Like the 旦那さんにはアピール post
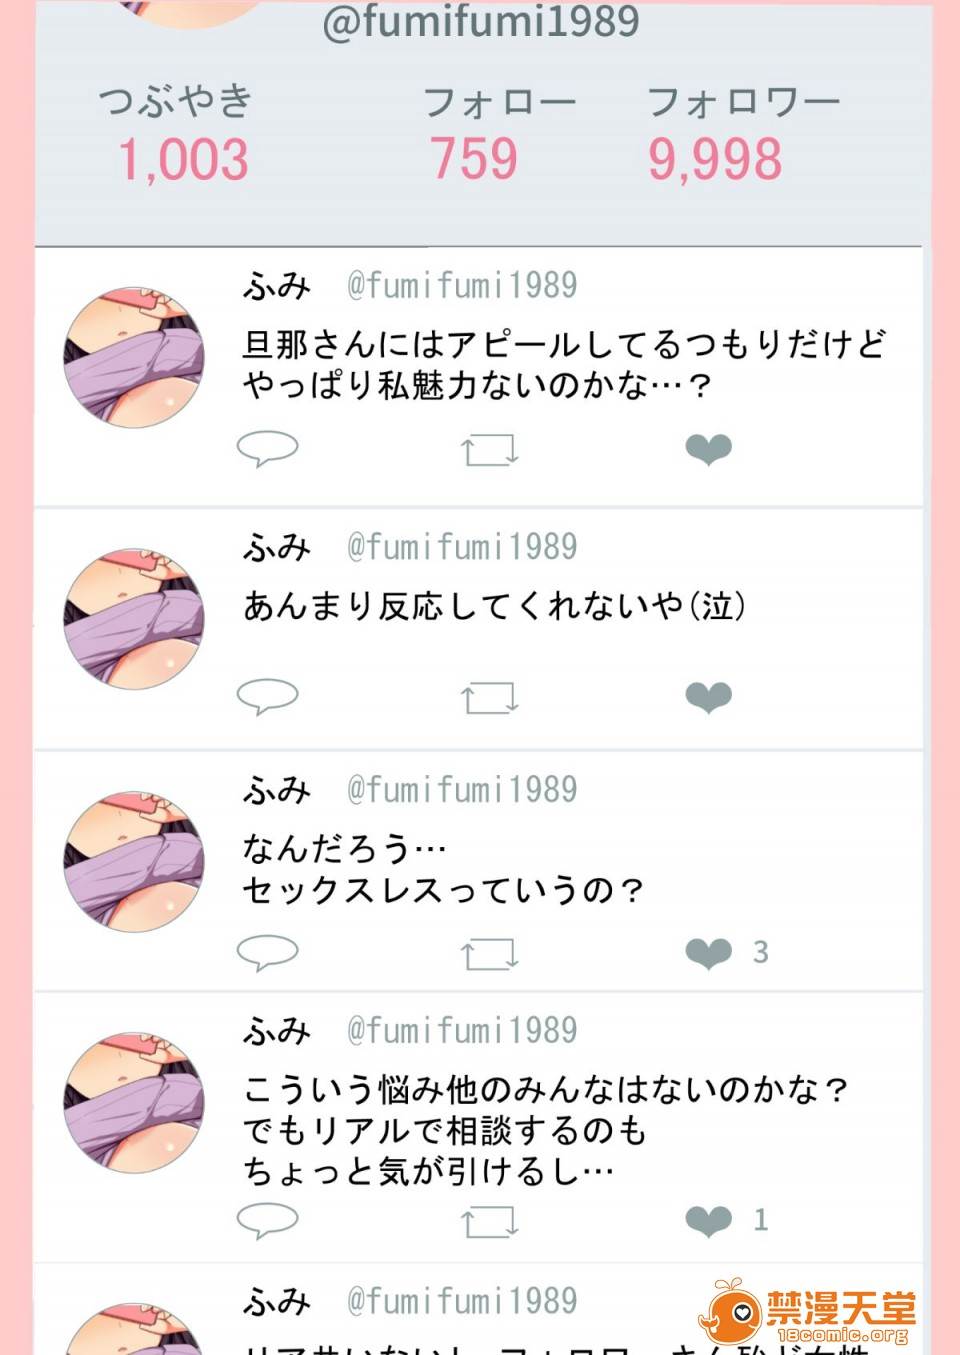This screenshot has height=1355, width=960. (709, 450)
